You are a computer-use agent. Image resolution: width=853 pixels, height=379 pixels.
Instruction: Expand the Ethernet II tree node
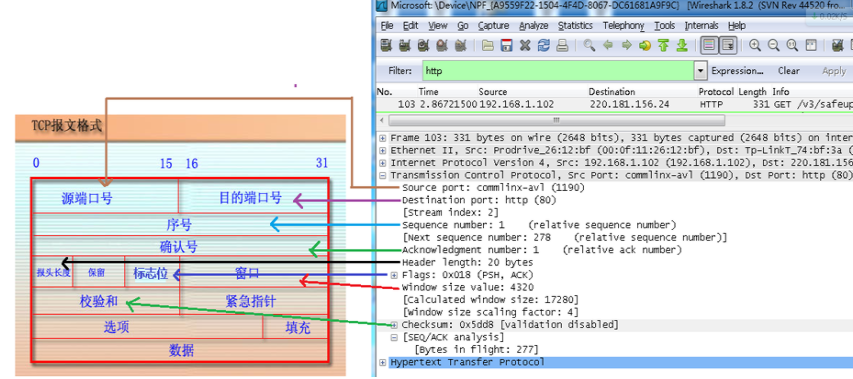[x=382, y=150]
